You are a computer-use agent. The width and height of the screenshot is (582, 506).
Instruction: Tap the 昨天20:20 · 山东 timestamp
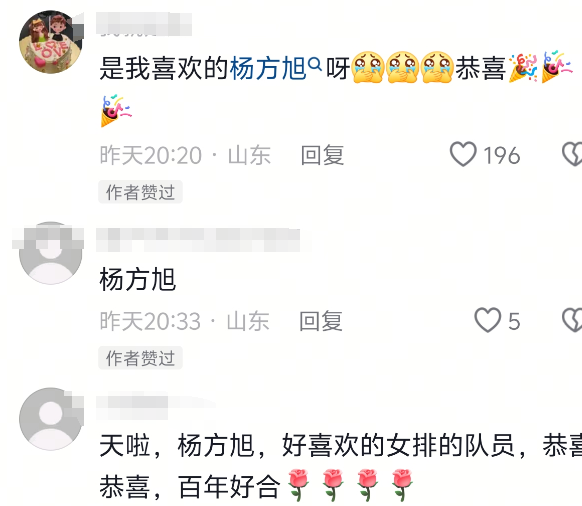[185, 155]
